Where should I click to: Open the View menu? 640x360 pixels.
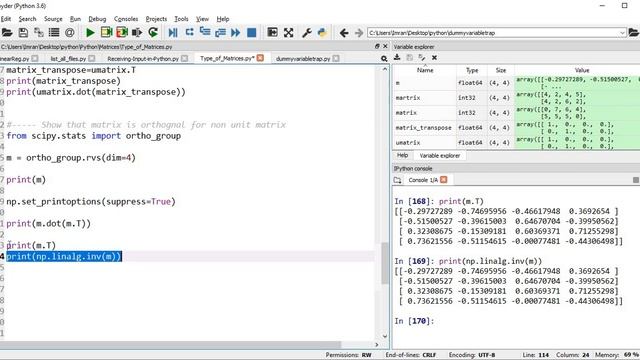click(x=202, y=19)
